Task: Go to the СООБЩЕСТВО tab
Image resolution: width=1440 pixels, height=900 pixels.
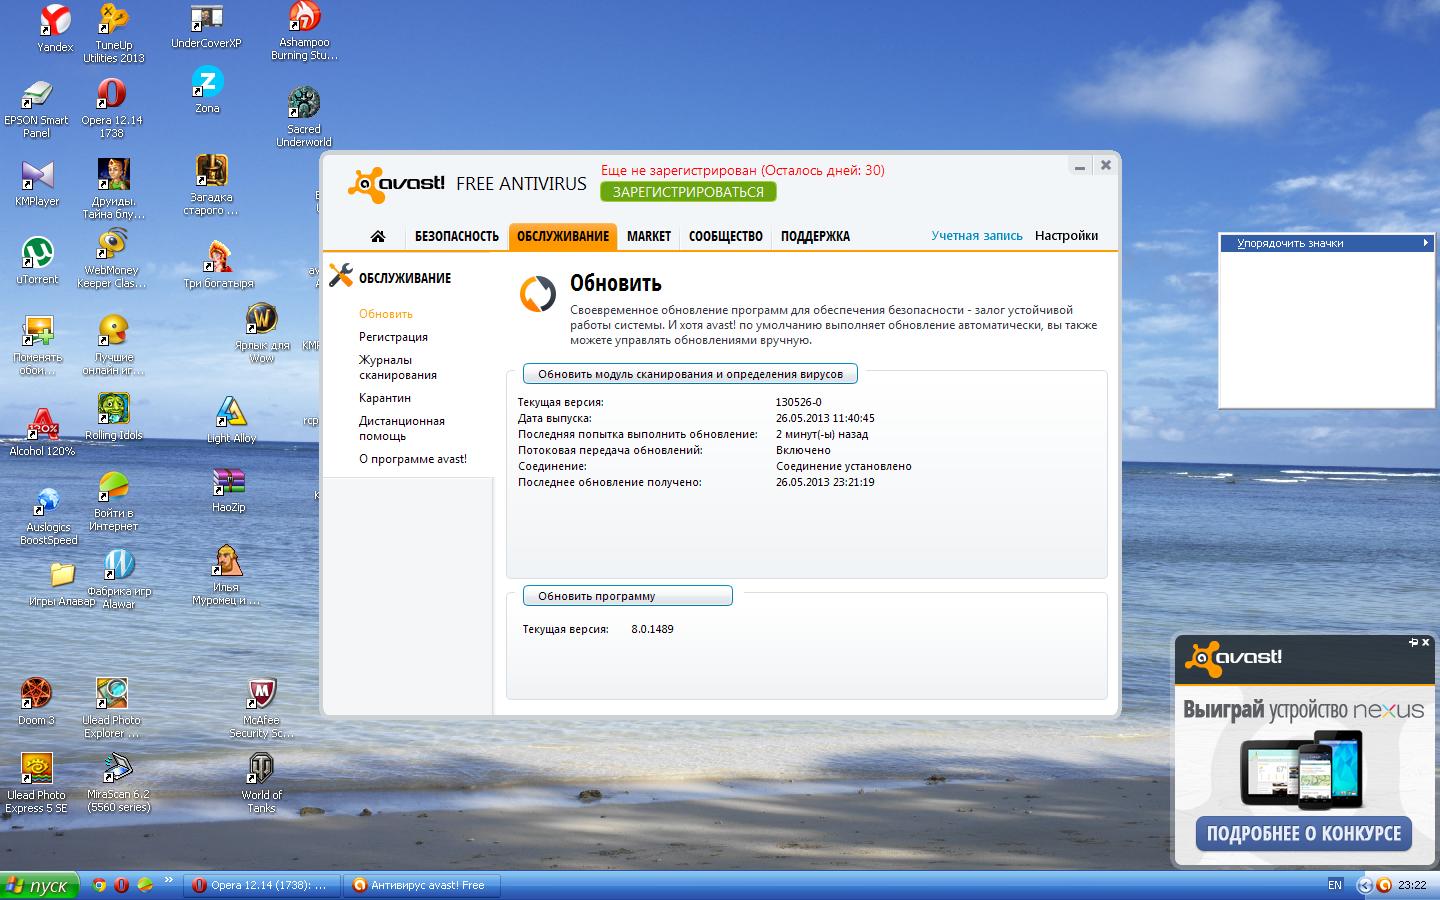Action: click(x=726, y=236)
